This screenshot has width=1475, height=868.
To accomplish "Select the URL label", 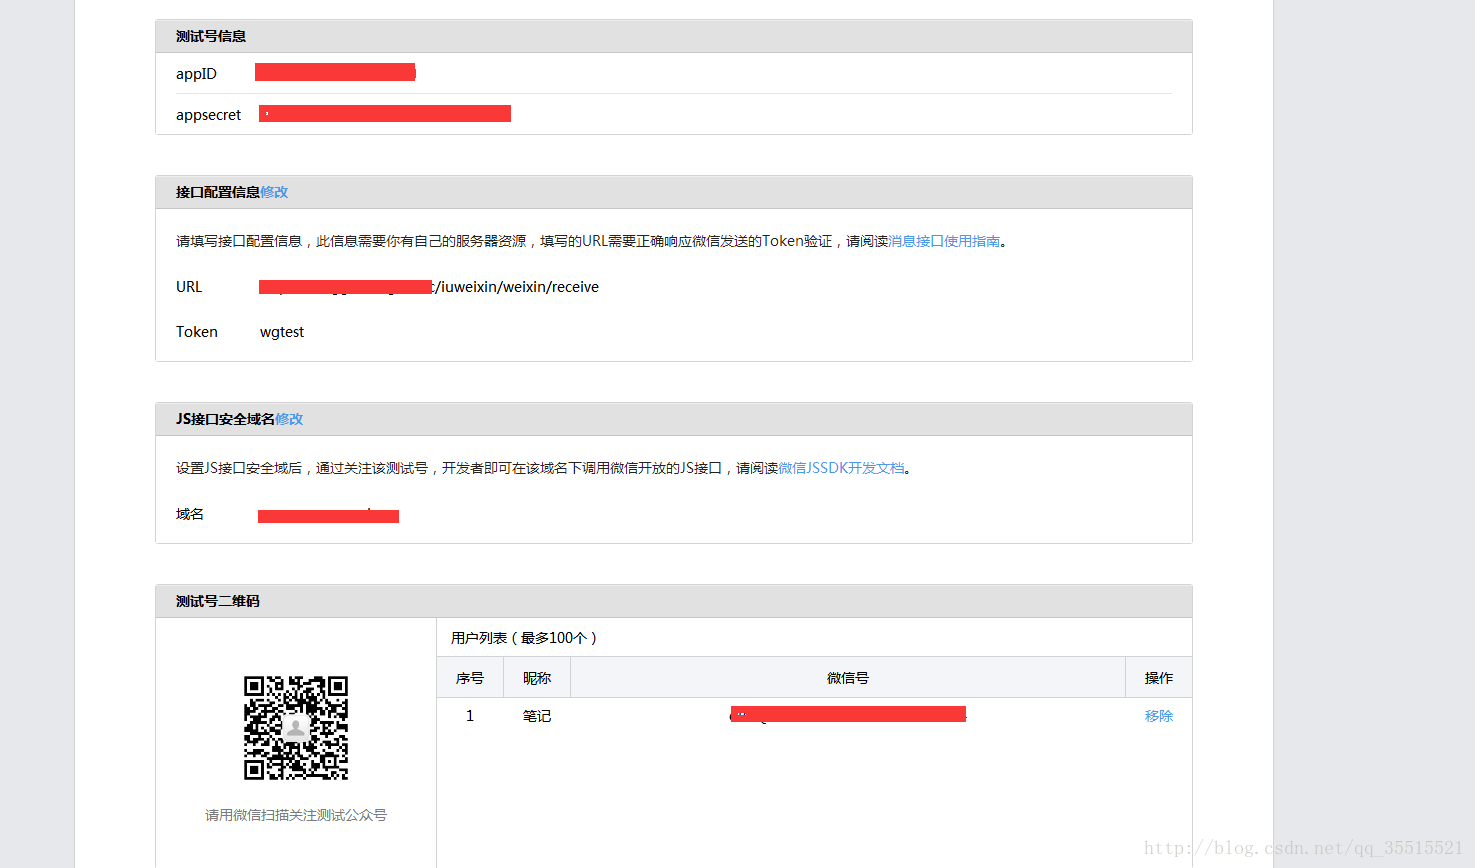I will pos(189,287).
